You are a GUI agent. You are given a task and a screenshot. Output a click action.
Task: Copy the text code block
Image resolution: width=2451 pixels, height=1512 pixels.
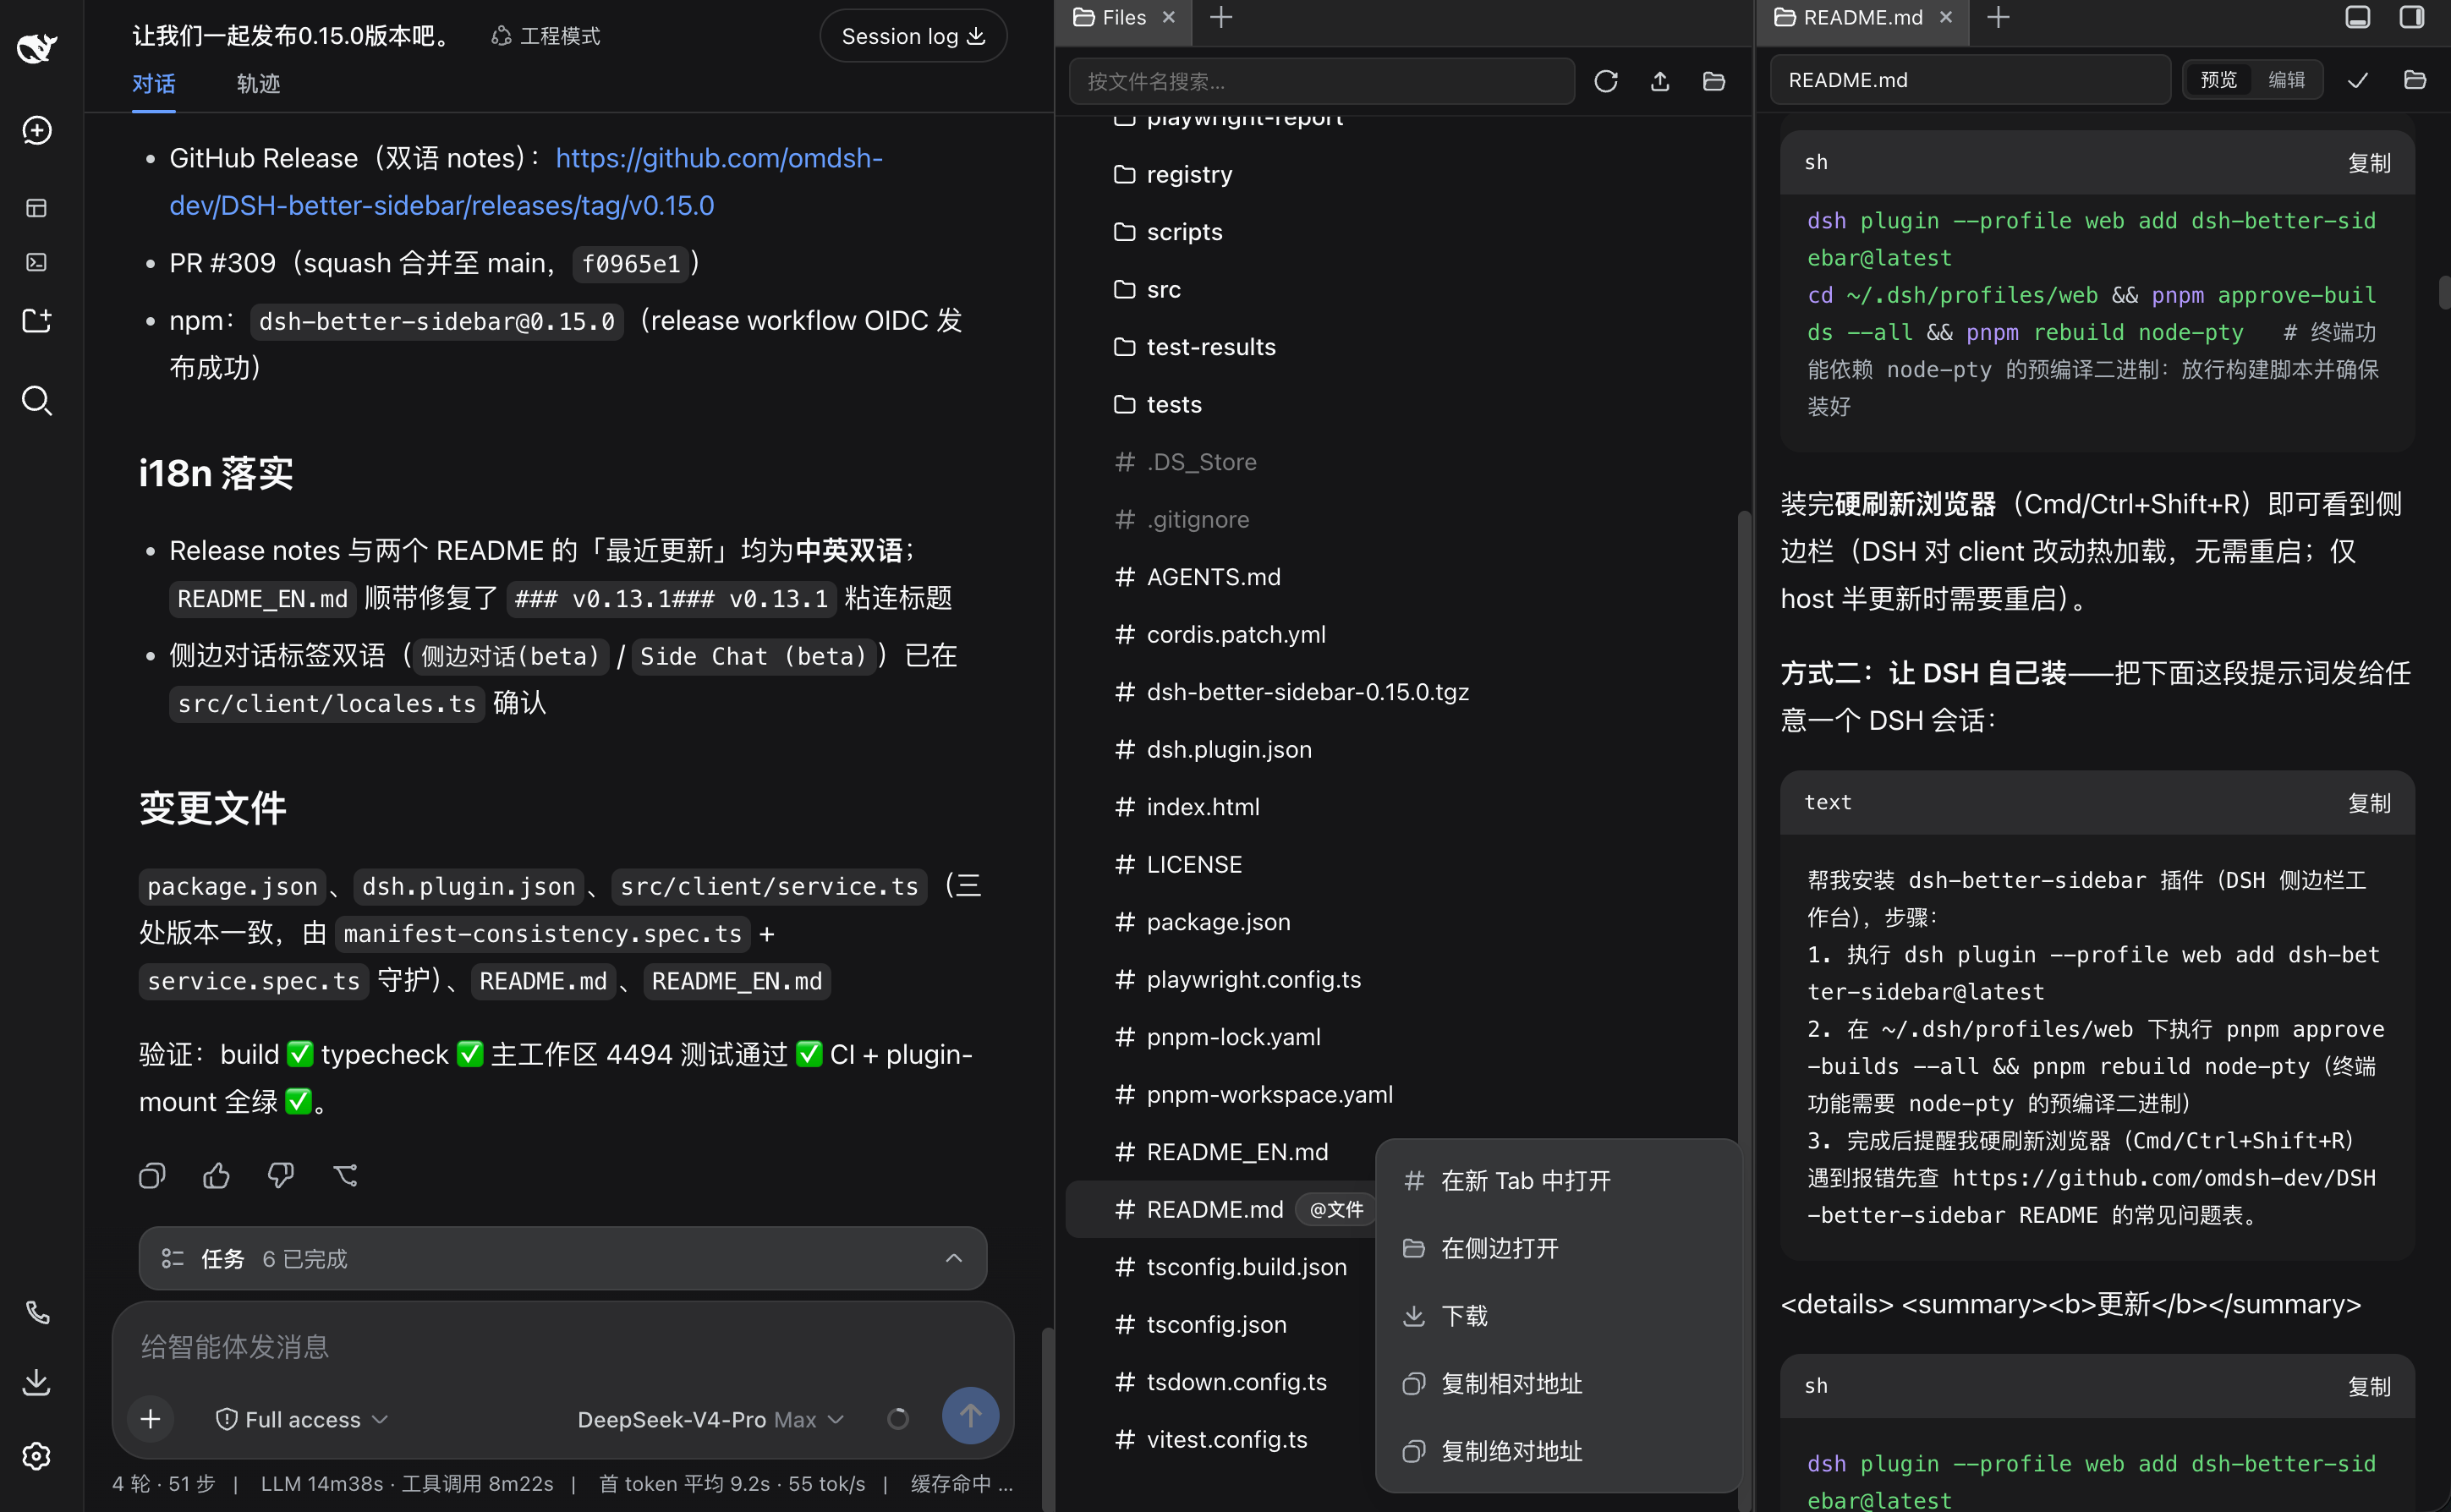[x=2369, y=802]
